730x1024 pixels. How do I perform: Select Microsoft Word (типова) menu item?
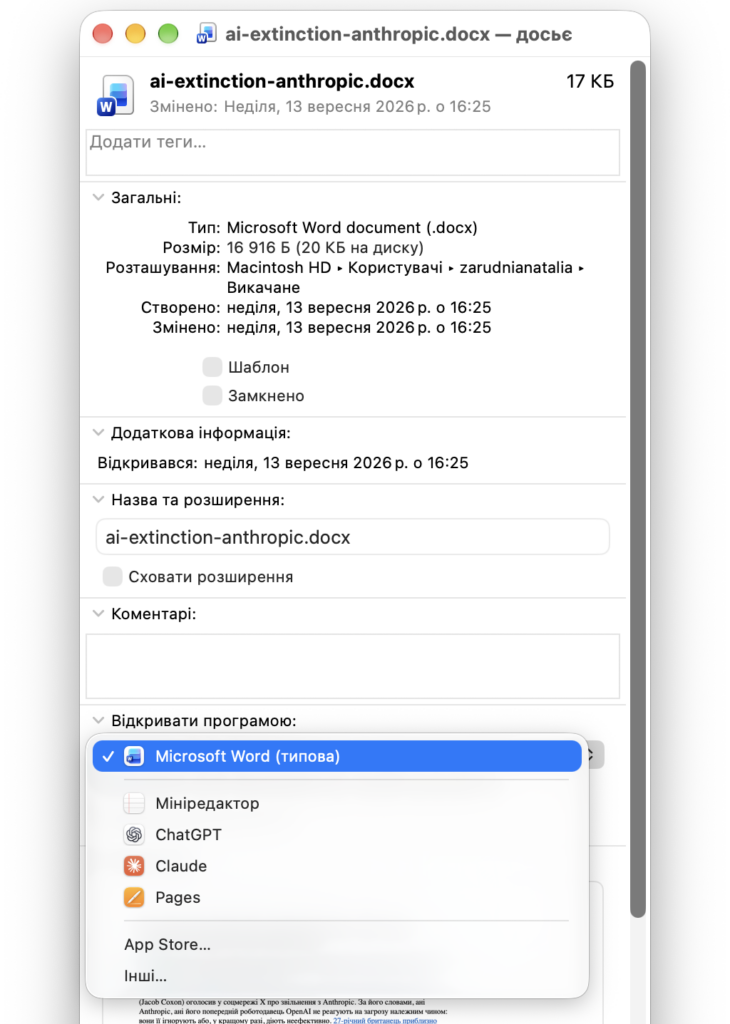337,756
